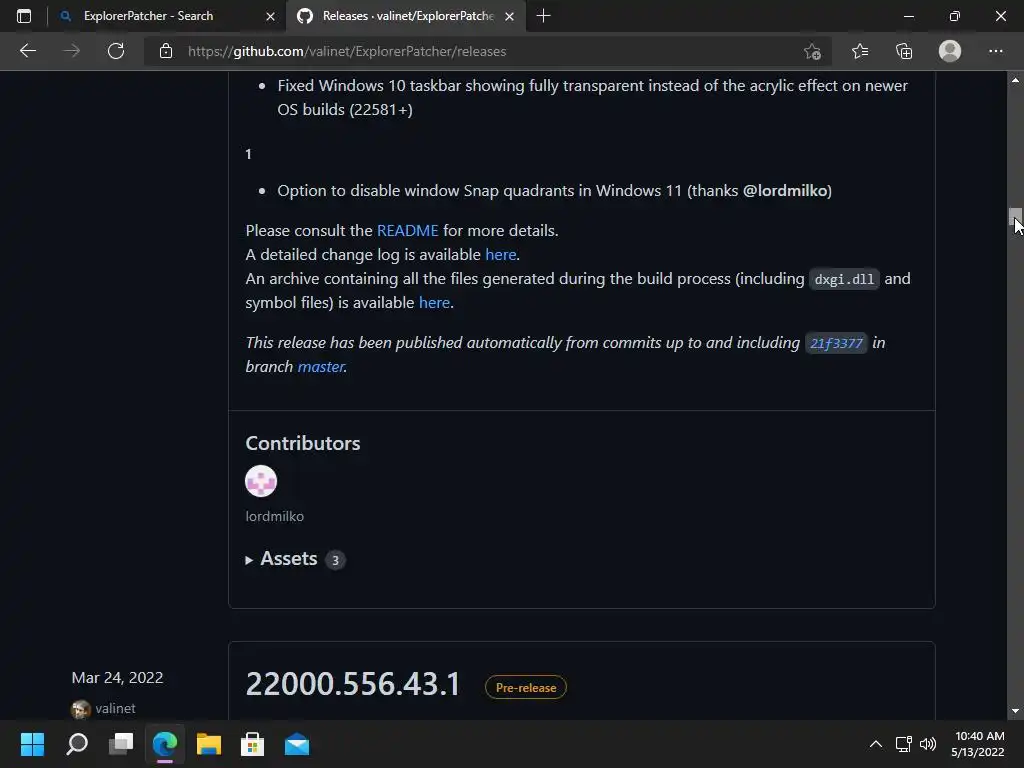View site information lock icon
The height and width of the screenshot is (768, 1024).
pyautogui.click(x=166, y=51)
